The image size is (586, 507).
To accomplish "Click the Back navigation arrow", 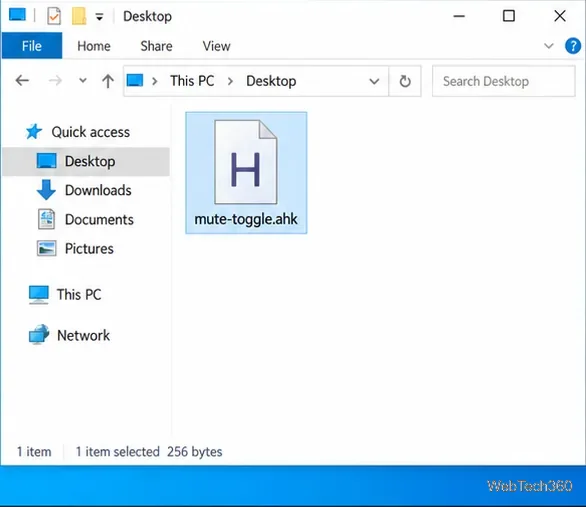I will coord(22,80).
